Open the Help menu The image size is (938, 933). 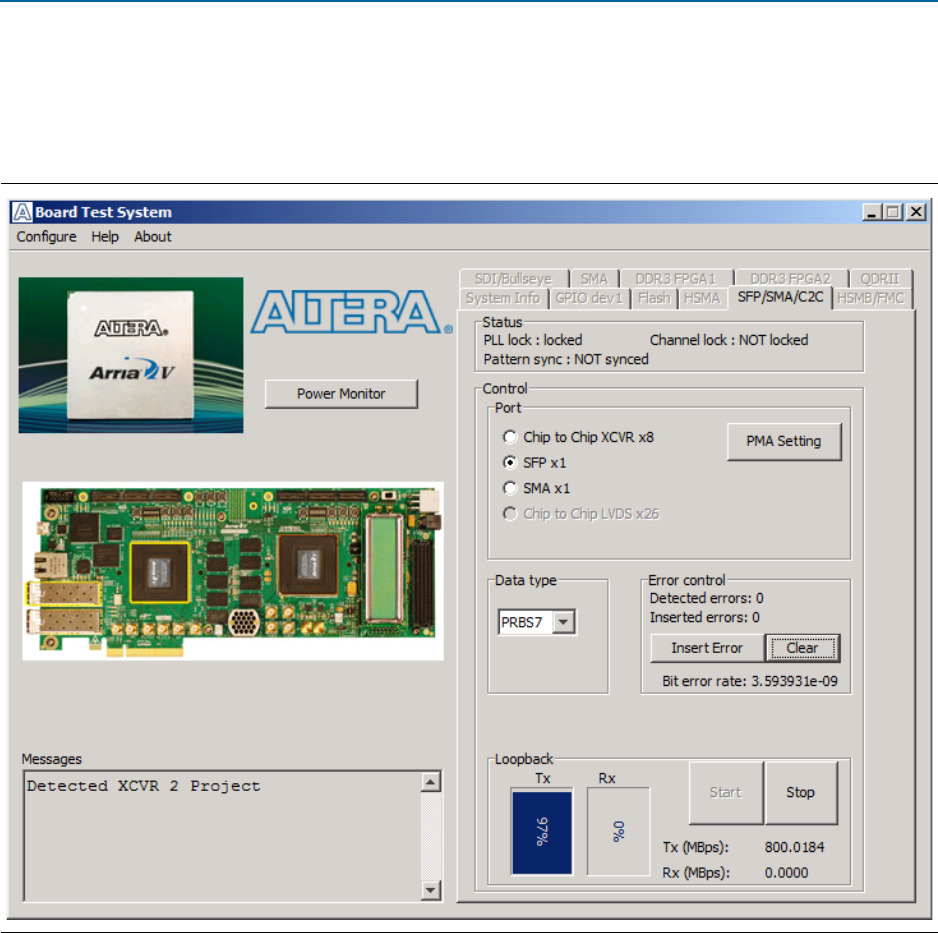point(105,237)
